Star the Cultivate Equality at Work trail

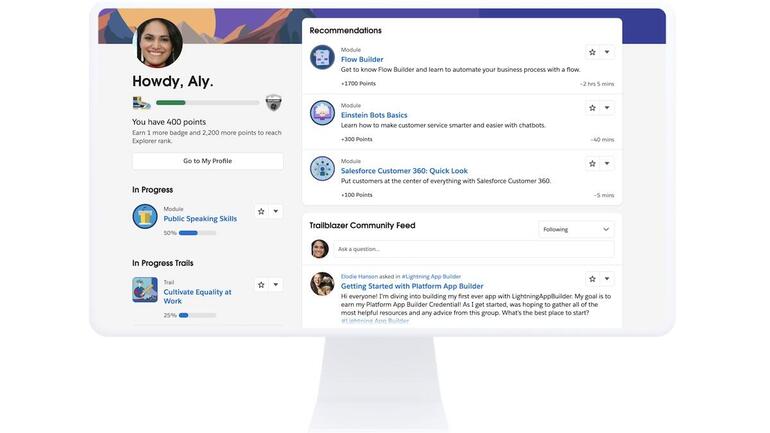click(261, 285)
